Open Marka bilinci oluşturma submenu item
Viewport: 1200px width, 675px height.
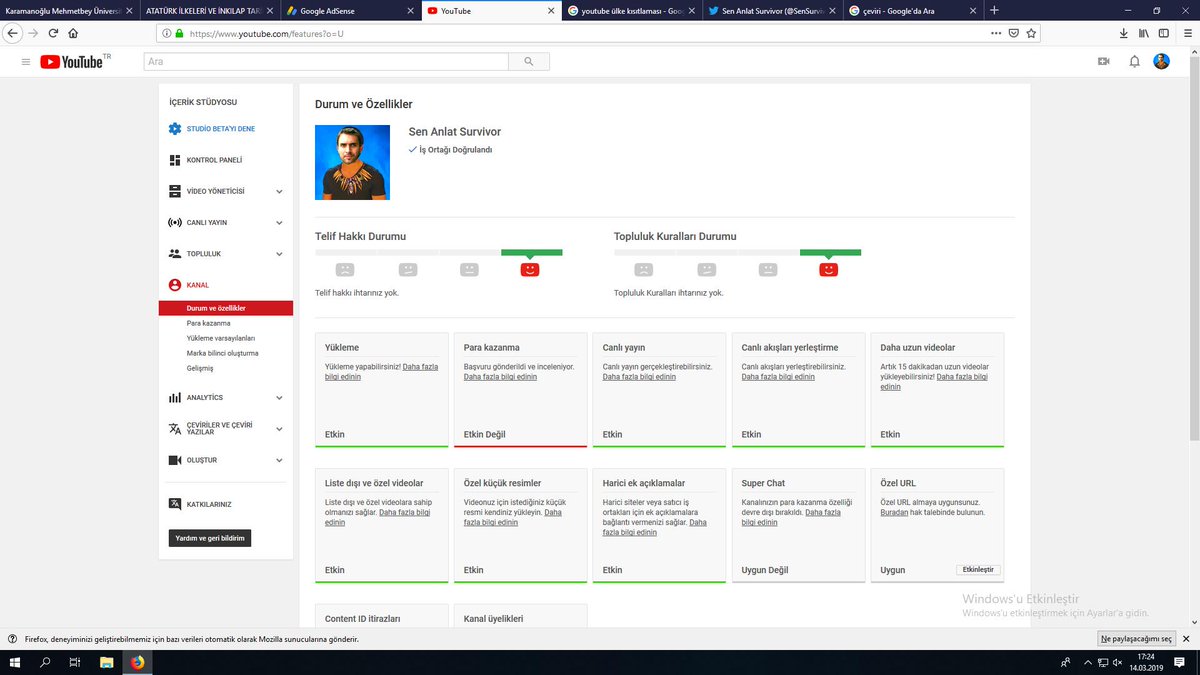click(x=222, y=353)
